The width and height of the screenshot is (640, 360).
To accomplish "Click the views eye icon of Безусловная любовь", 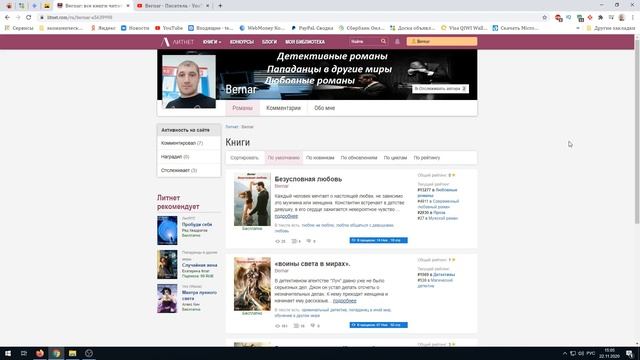I will (278, 241).
